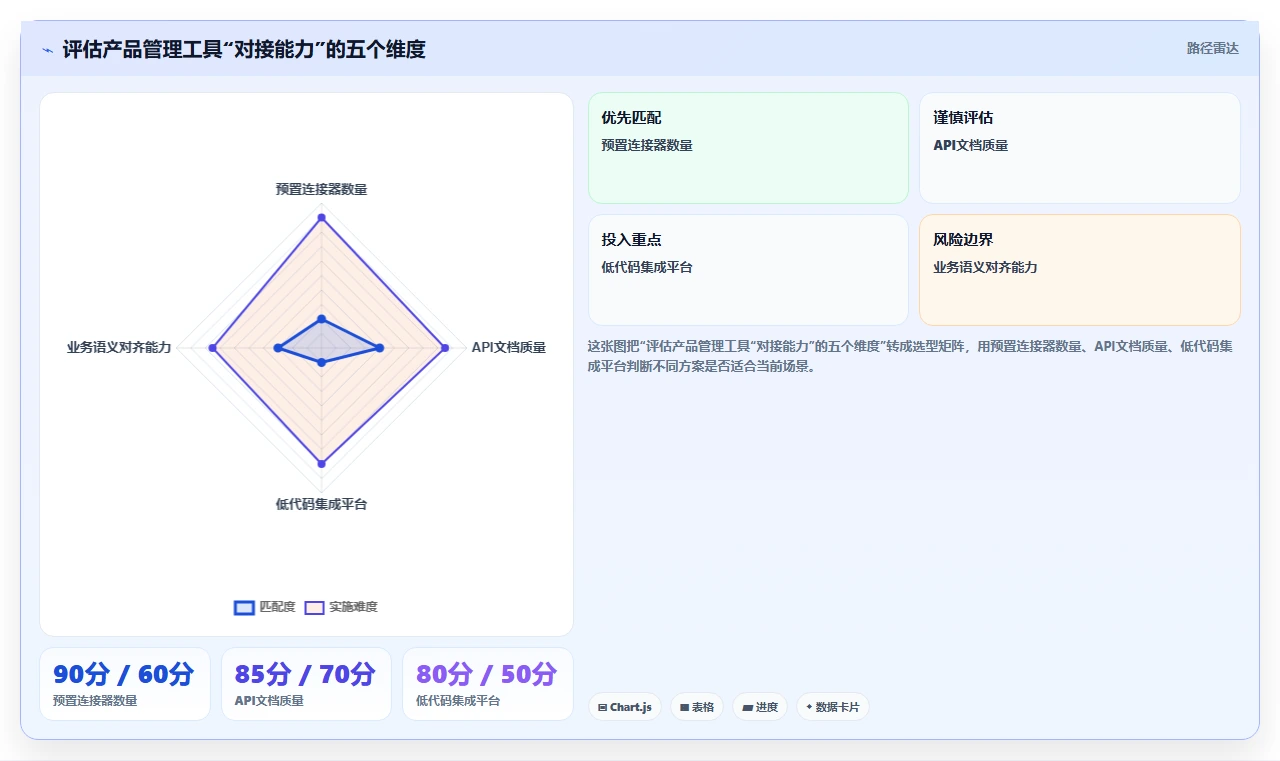Click the 路径雷达 label in the header
The image size is (1280, 761).
(1212, 48)
